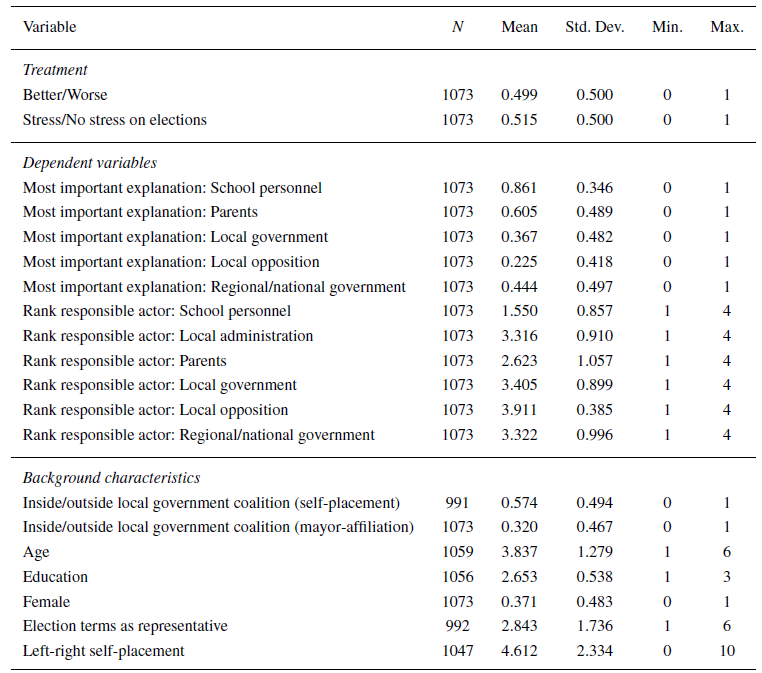Viewport: 762px width, 673px height.
Task: Click the "Education" row label
Action: pyautogui.click(x=55, y=577)
